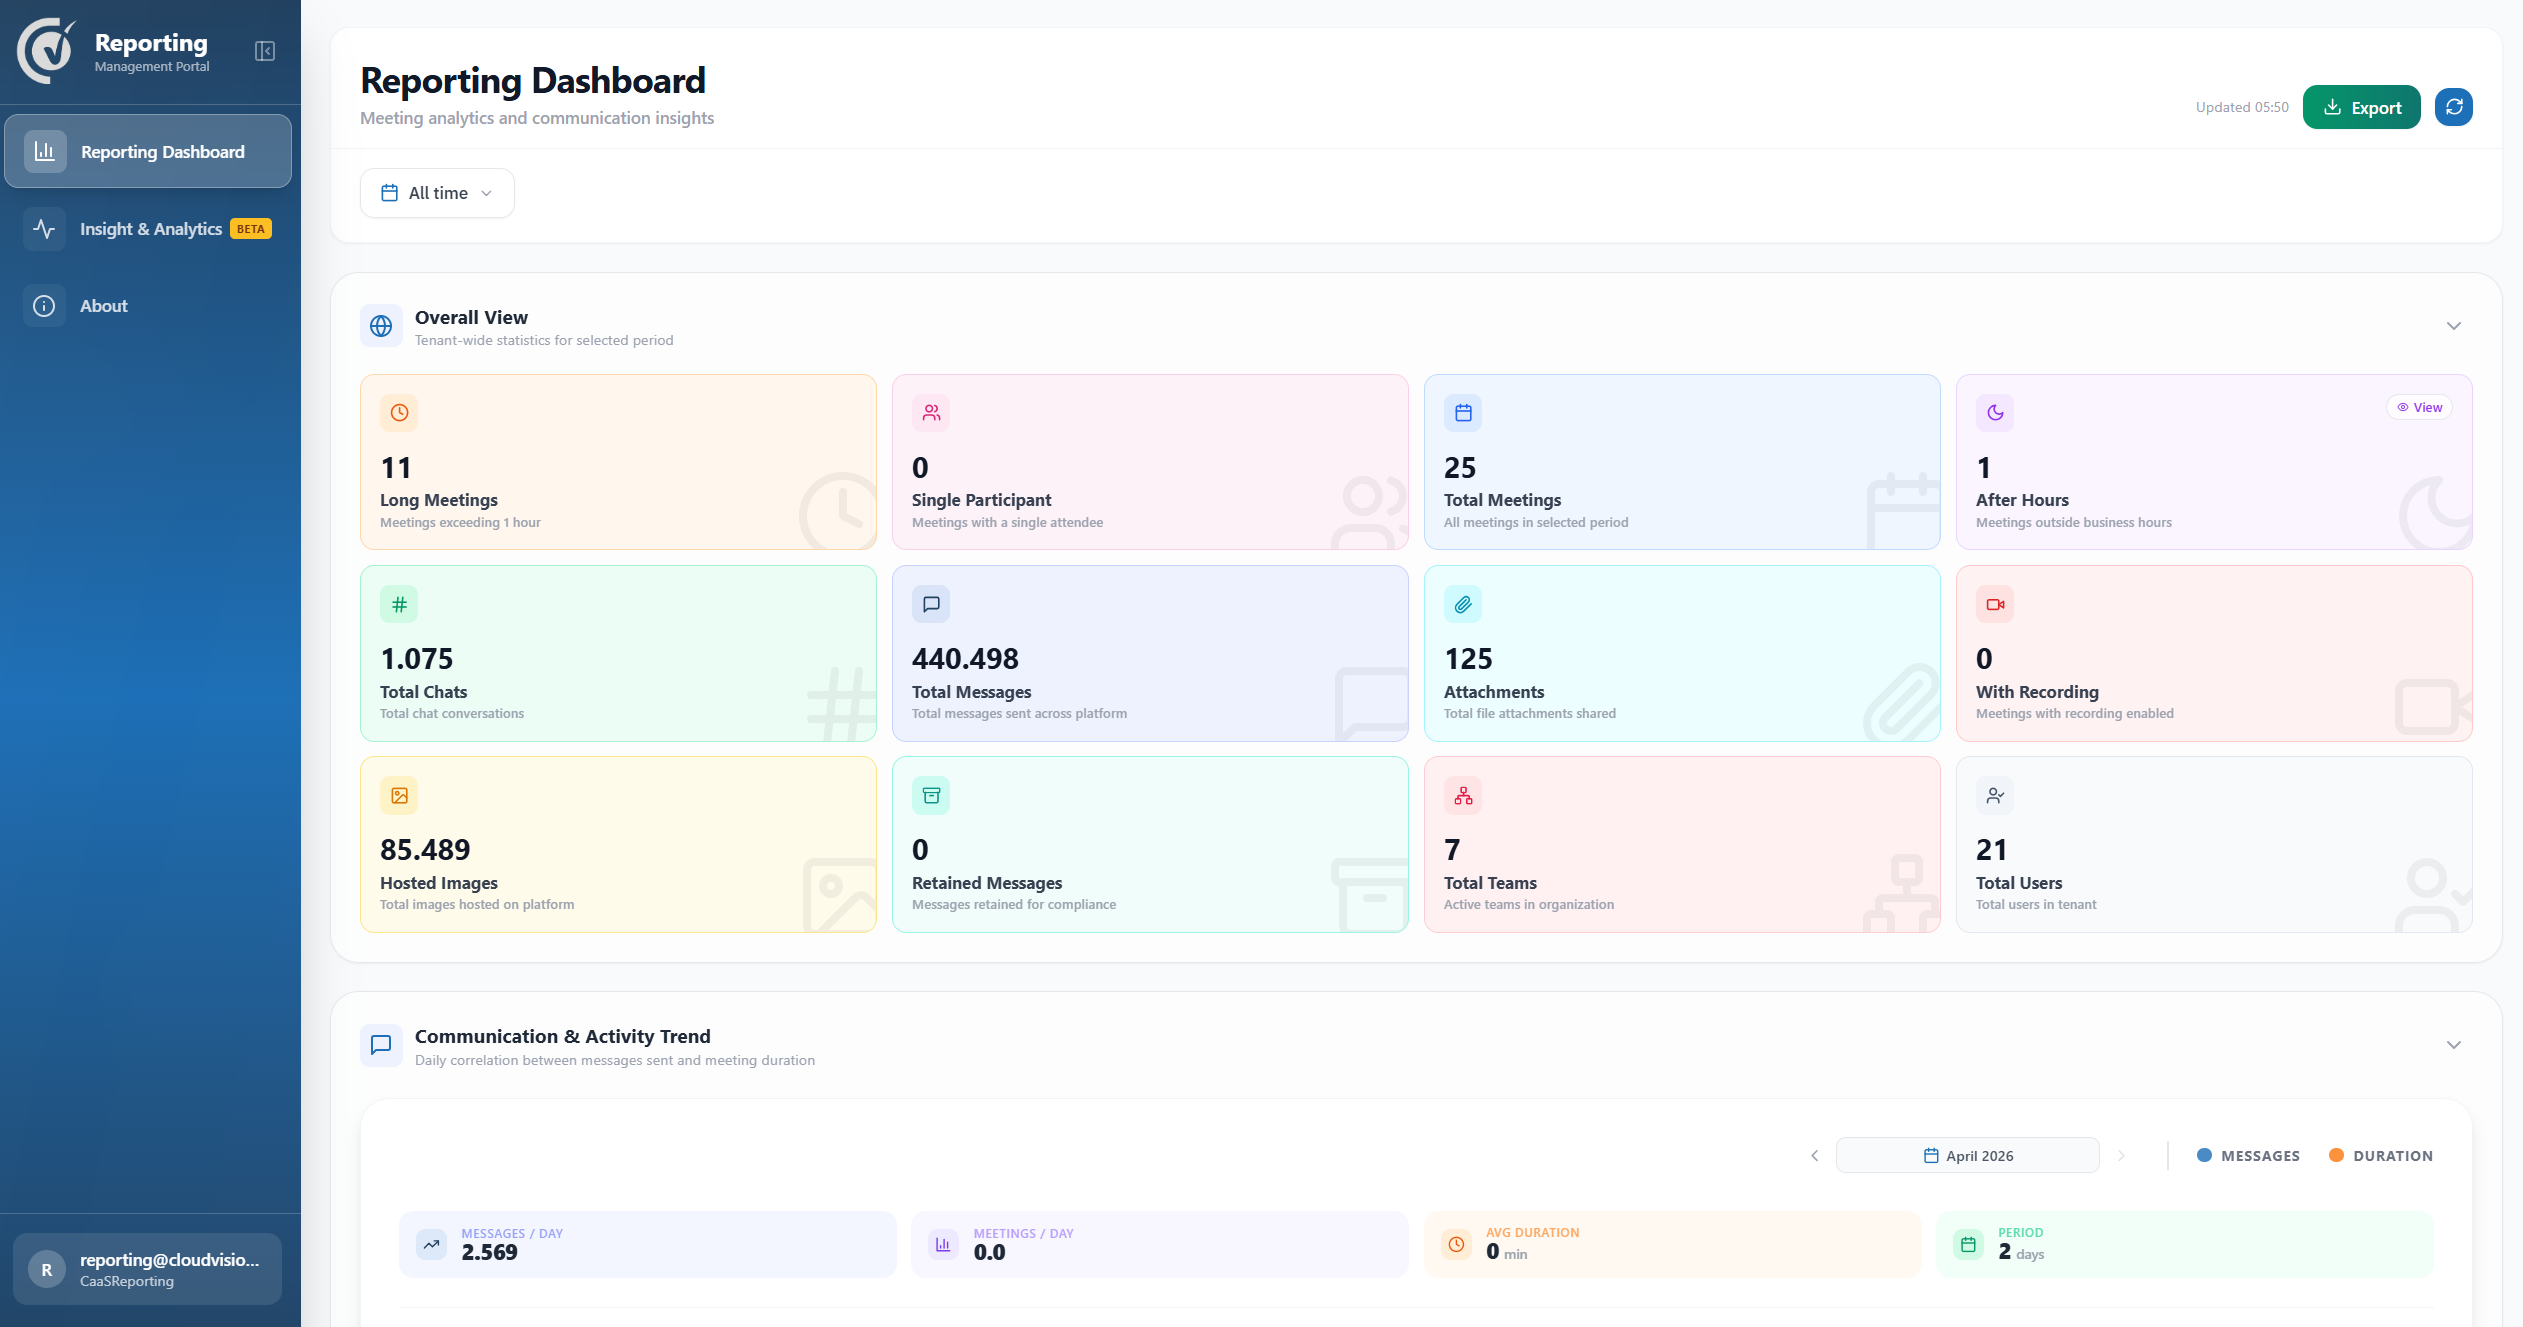Viewport: 2523px width, 1327px height.
Task: Open the reporting user account button
Action: [x=147, y=1269]
